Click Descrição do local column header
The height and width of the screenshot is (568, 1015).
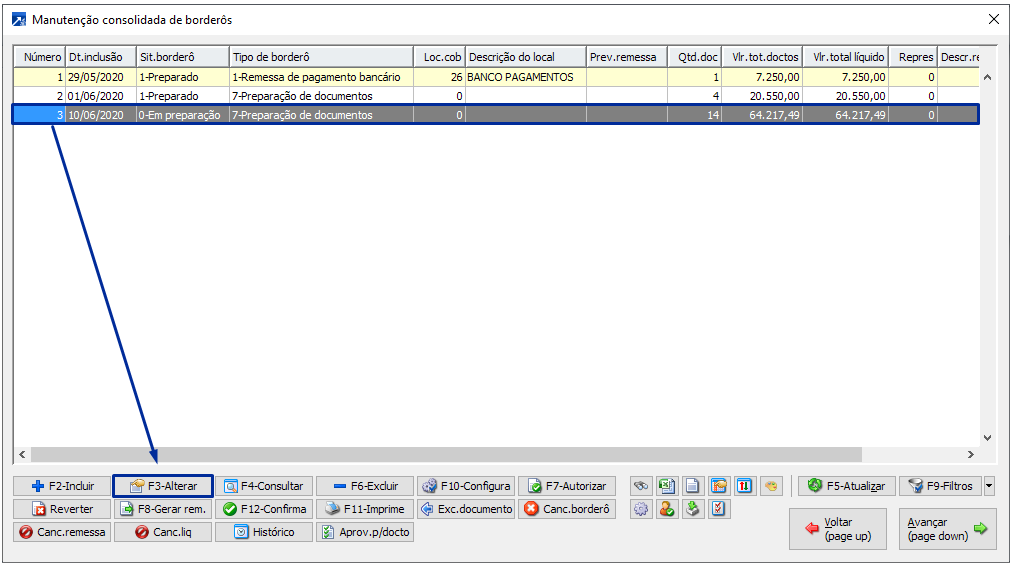pos(526,57)
